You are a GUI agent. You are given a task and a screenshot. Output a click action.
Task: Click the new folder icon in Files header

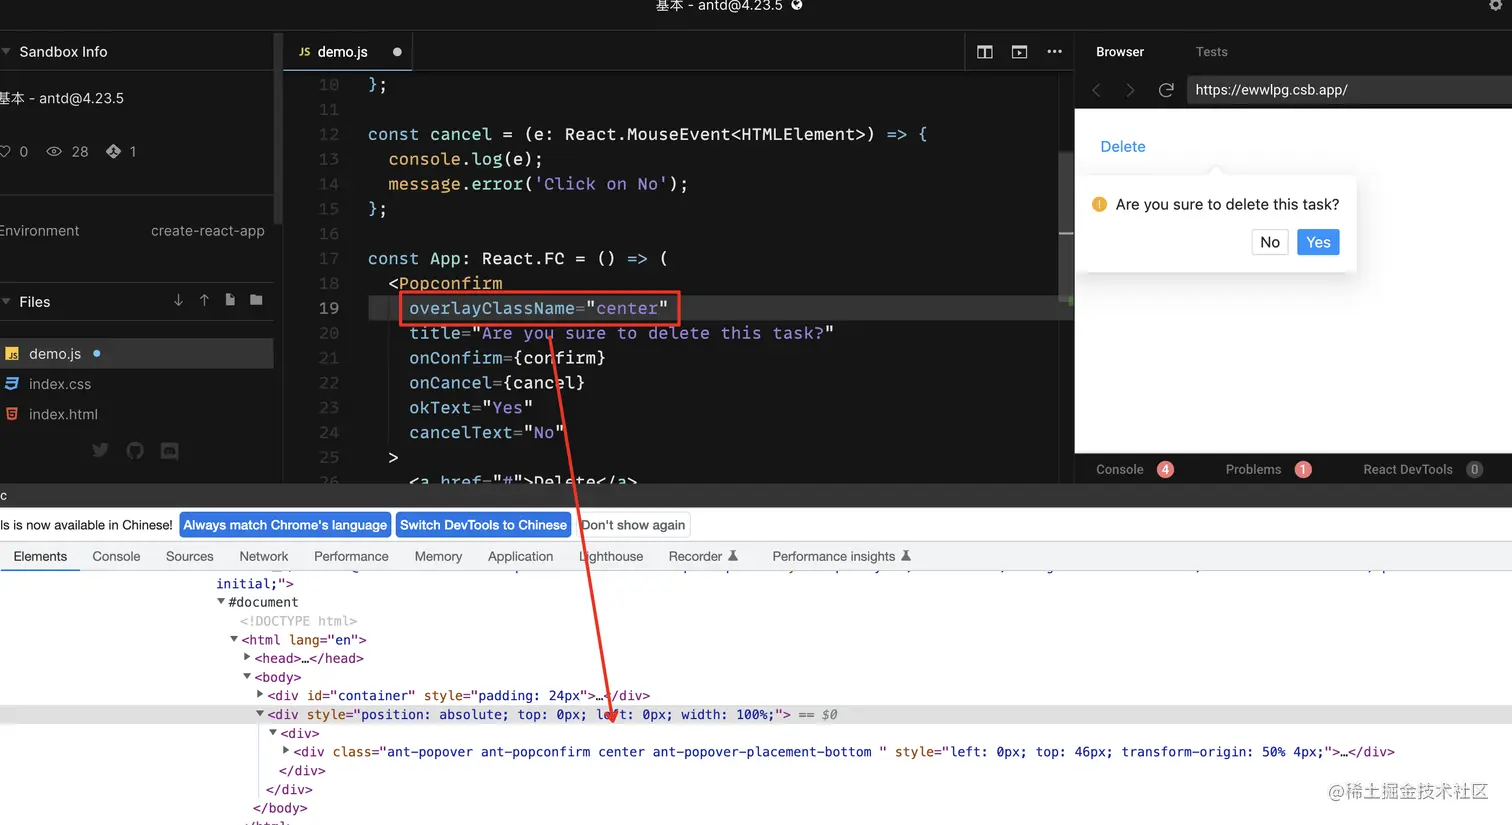pos(256,300)
